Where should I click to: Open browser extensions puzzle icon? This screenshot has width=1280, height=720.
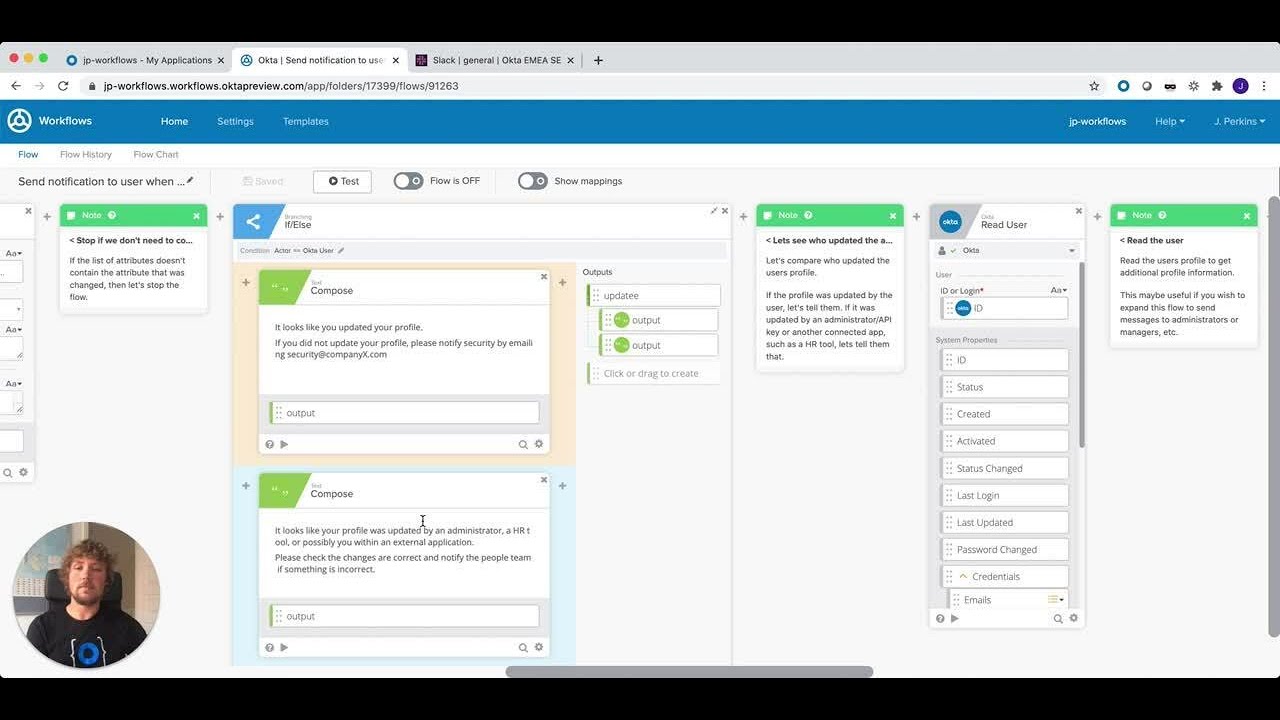[1217, 86]
